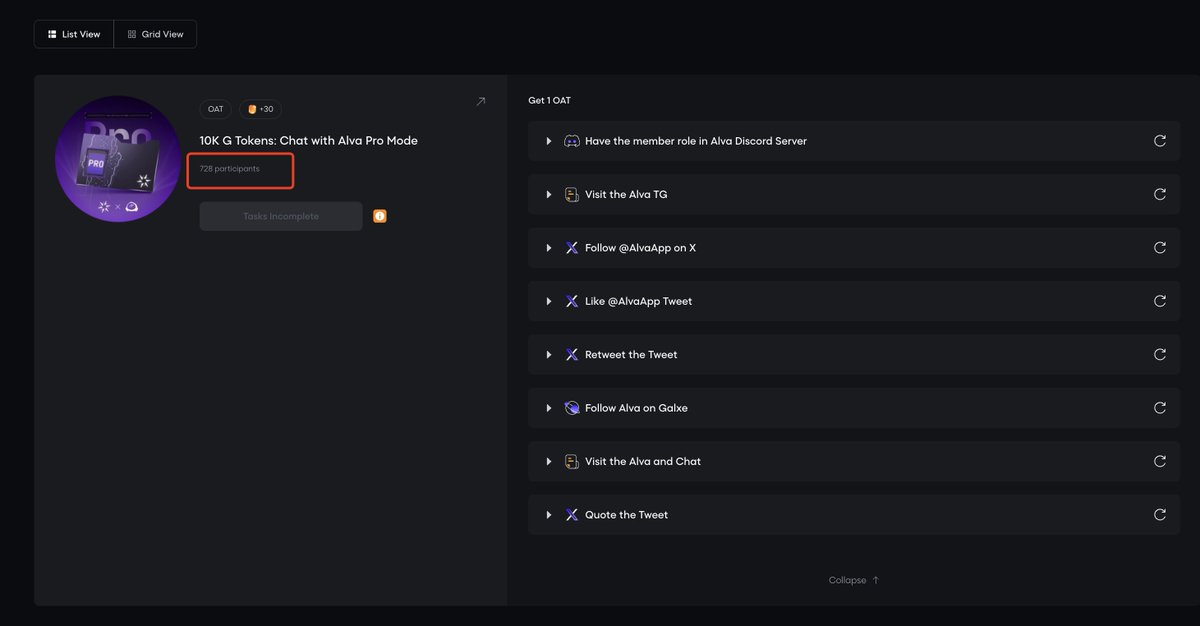
Task: Click the 'Visit the Alva TG' text
Action: click(626, 194)
